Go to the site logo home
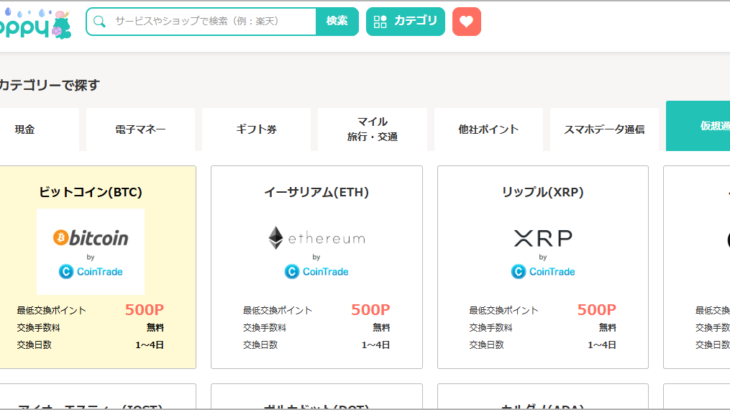Viewport: 730px width, 410px height. pos(35,23)
